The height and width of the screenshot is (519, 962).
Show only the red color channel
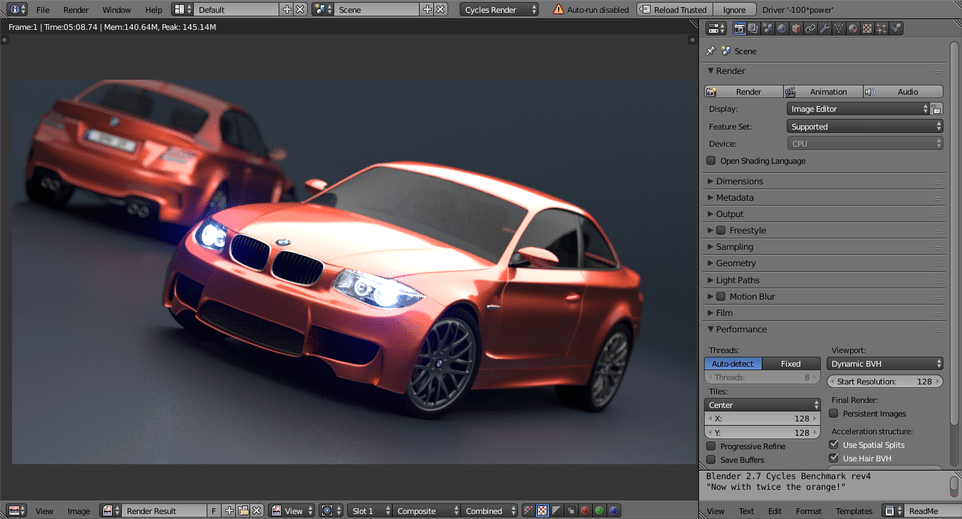(x=585, y=510)
